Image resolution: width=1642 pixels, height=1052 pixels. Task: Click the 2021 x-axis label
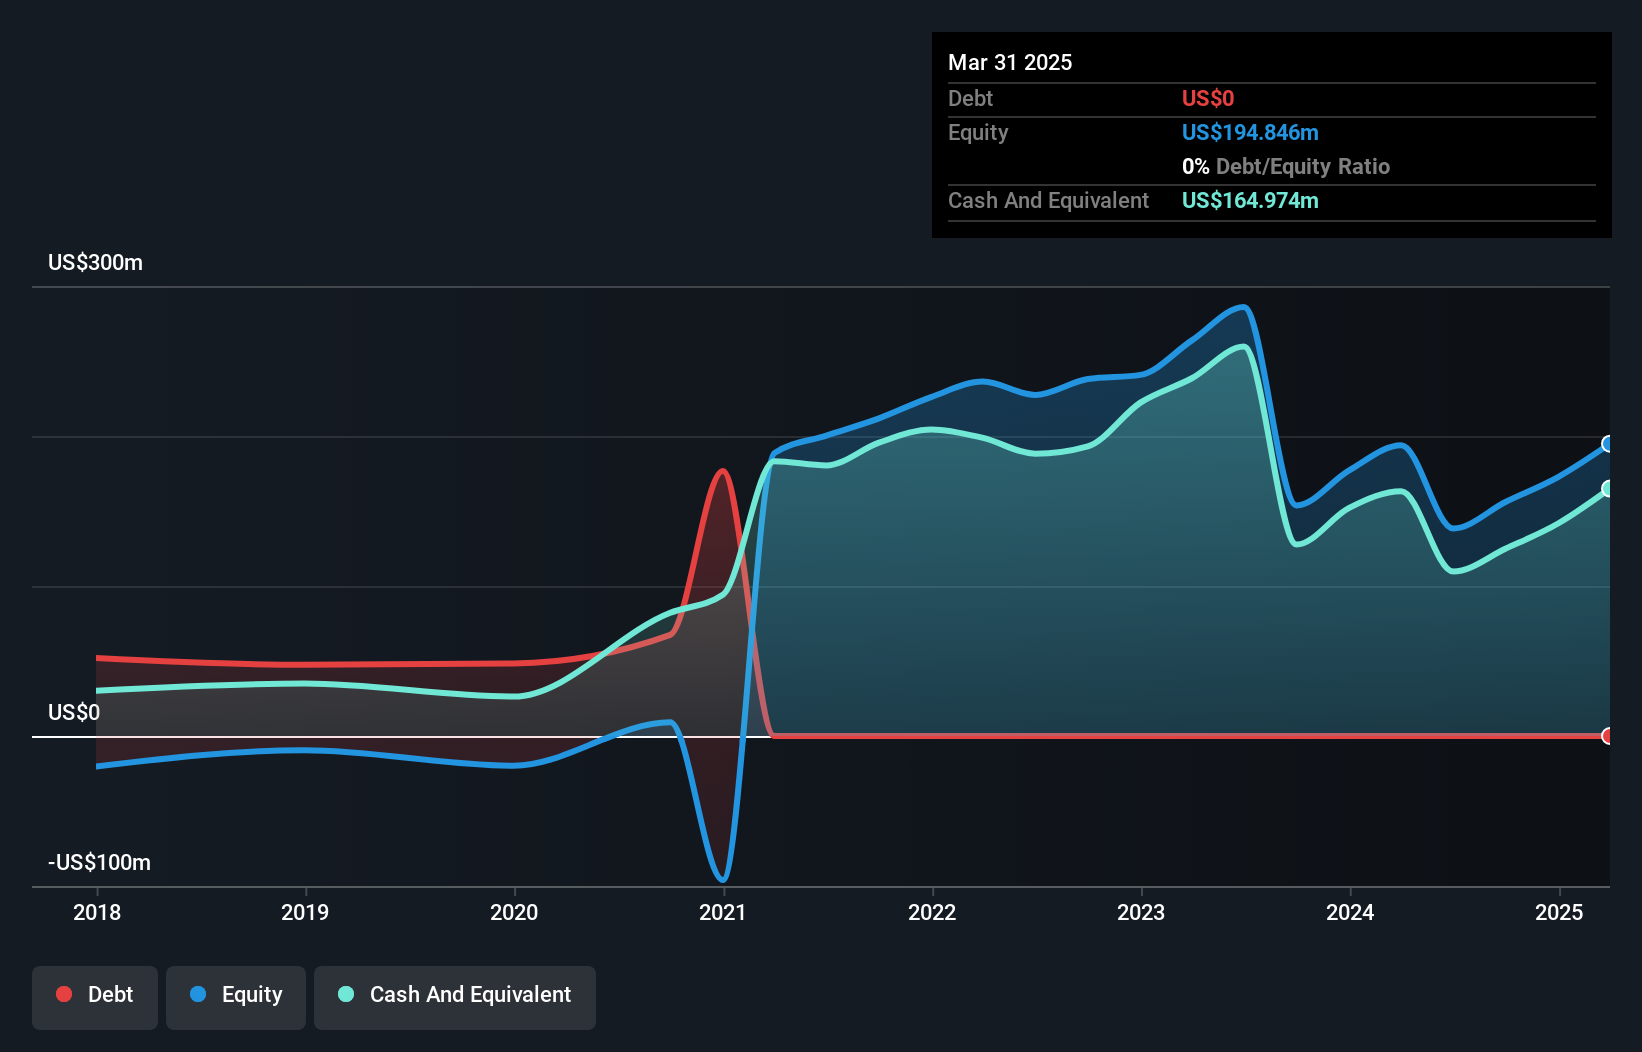point(723,912)
